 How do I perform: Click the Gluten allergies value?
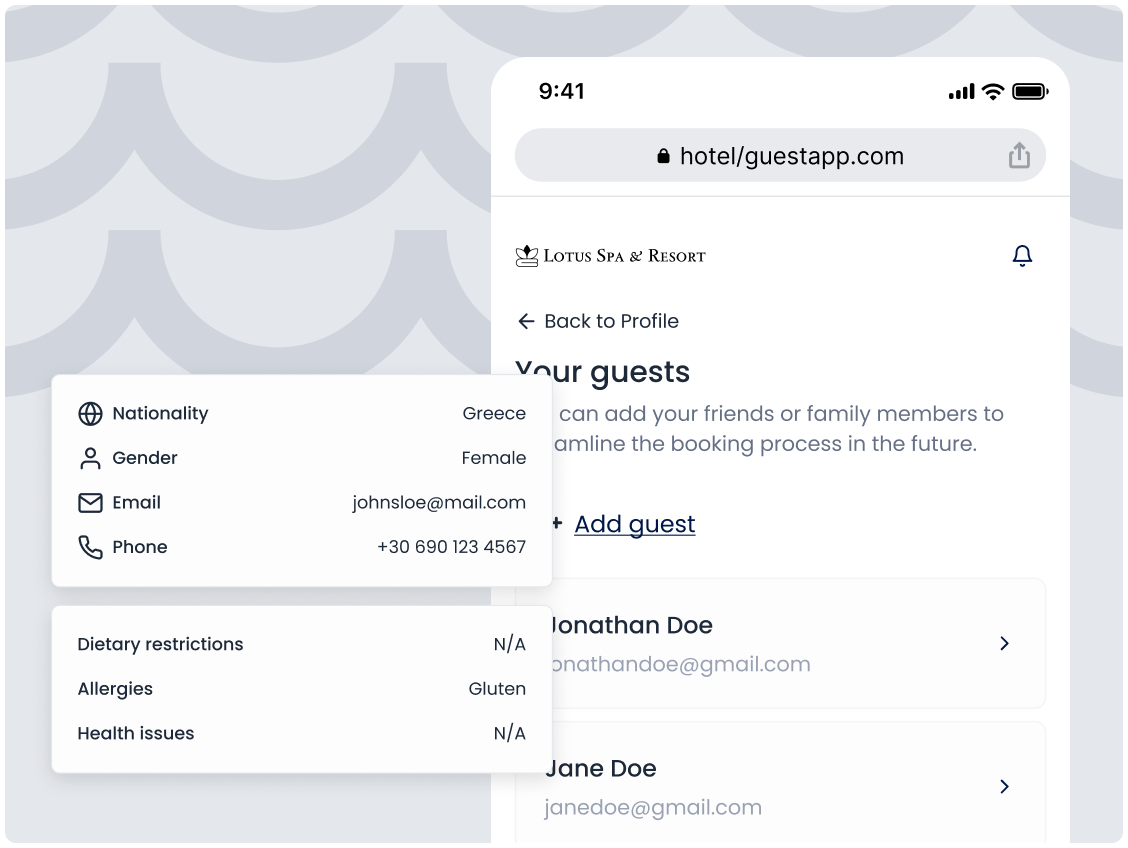497,689
